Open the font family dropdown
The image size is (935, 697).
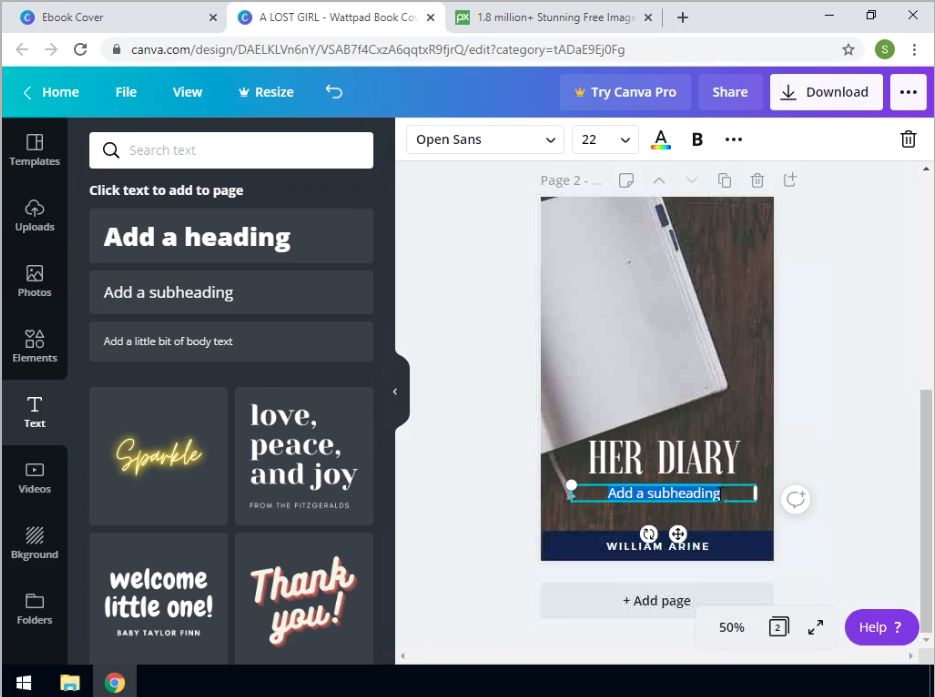485,140
